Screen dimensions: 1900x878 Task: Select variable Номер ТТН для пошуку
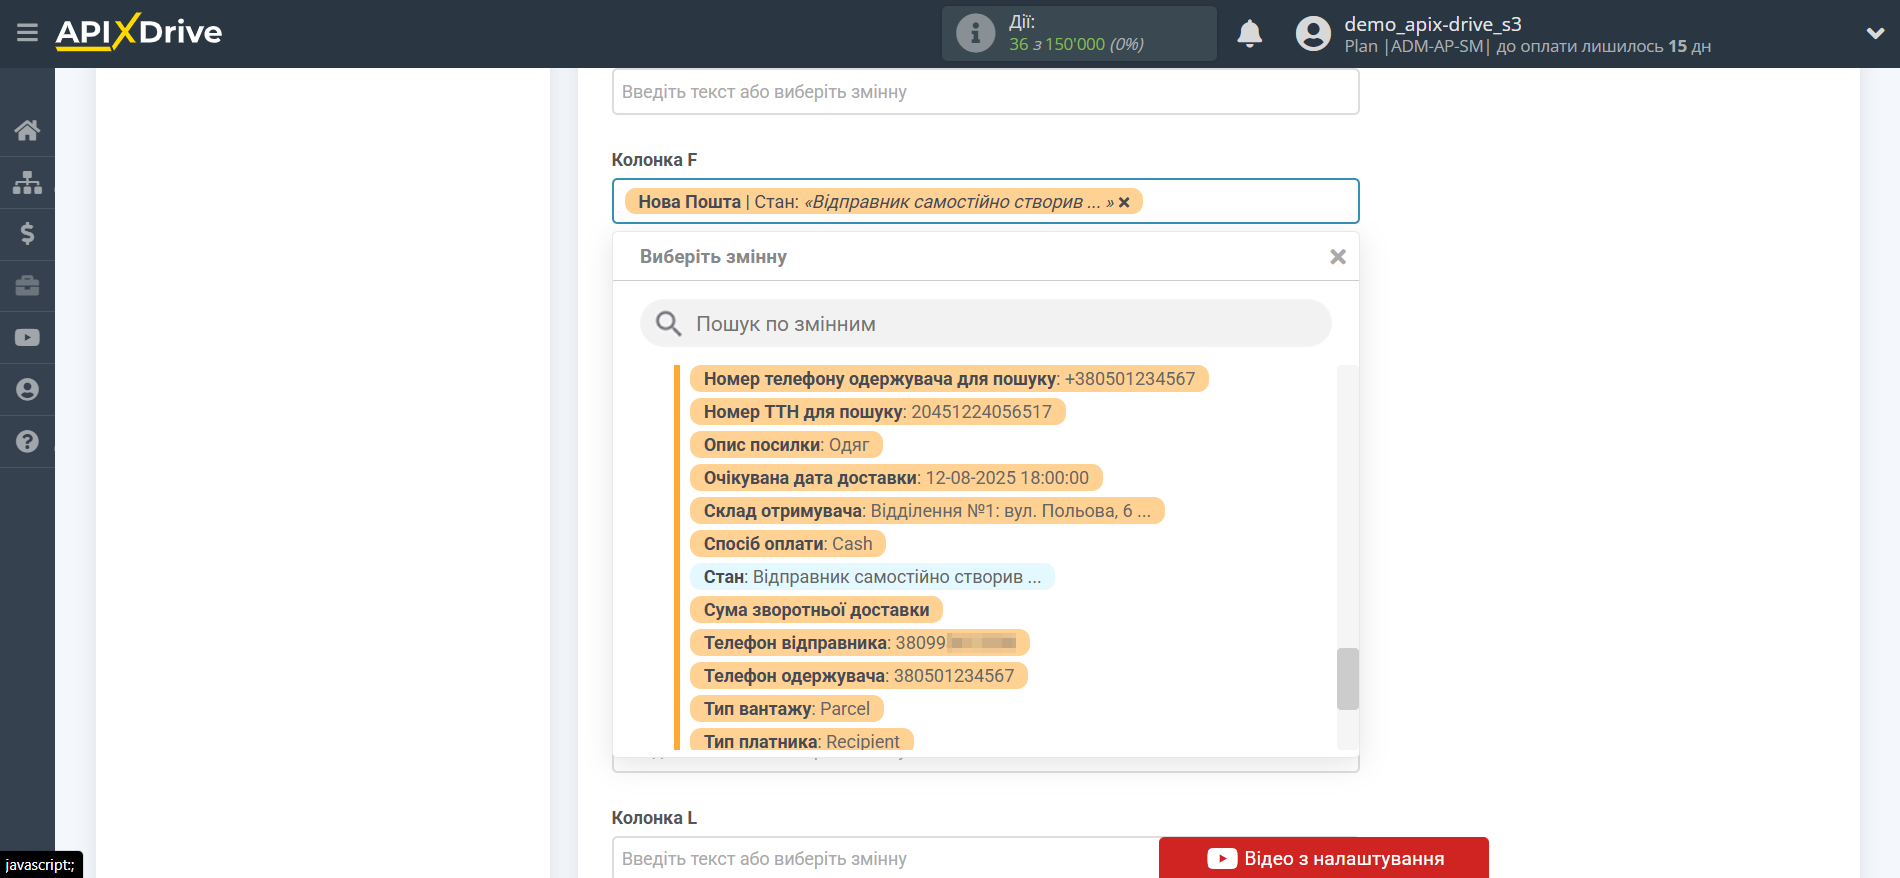click(877, 412)
